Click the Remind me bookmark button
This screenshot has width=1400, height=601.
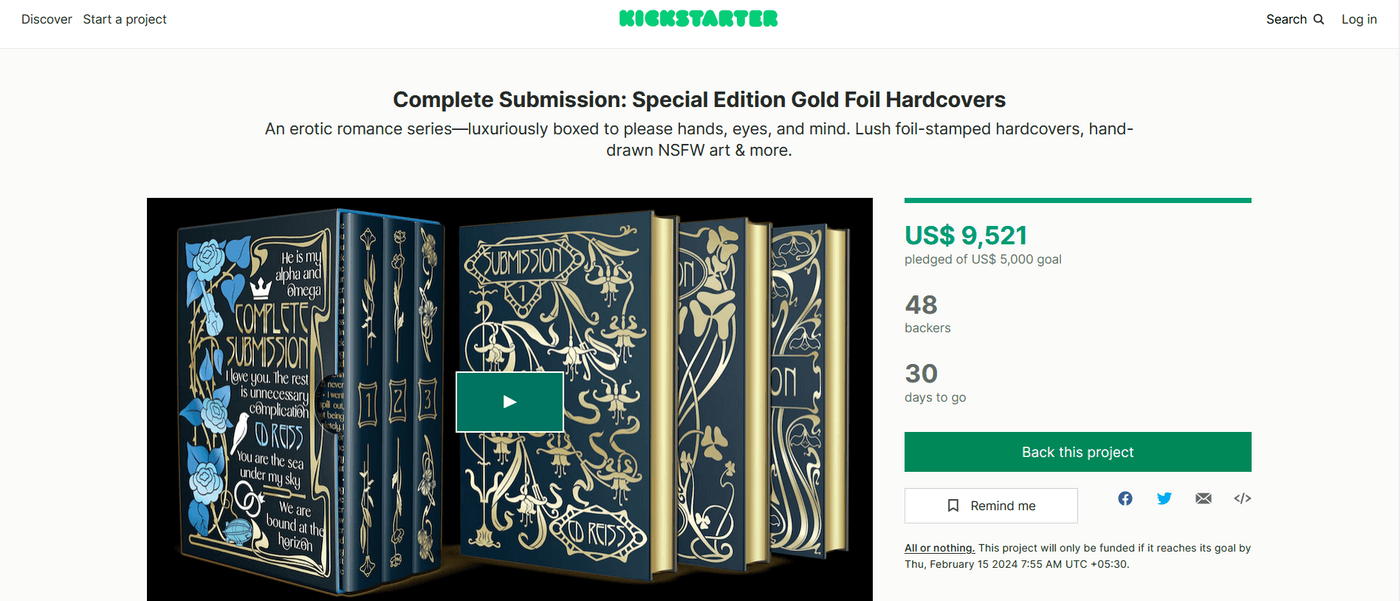991,506
